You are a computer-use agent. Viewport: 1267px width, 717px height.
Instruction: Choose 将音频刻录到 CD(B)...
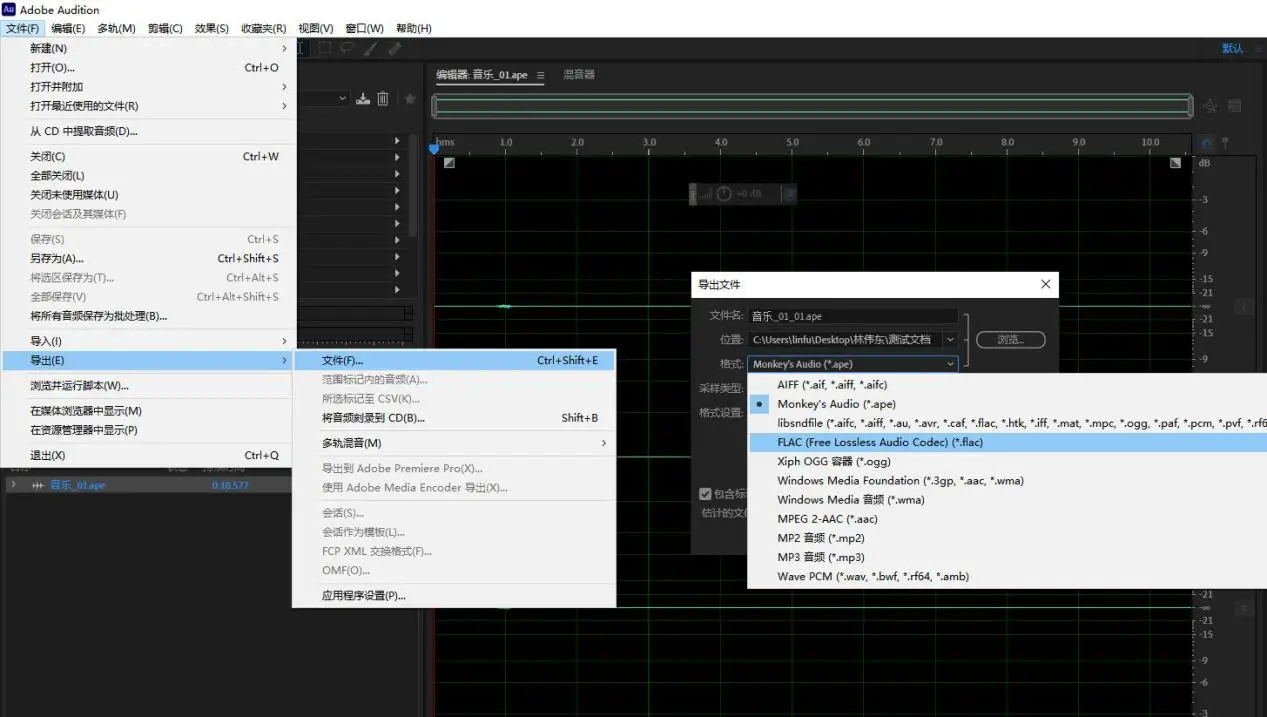point(454,418)
